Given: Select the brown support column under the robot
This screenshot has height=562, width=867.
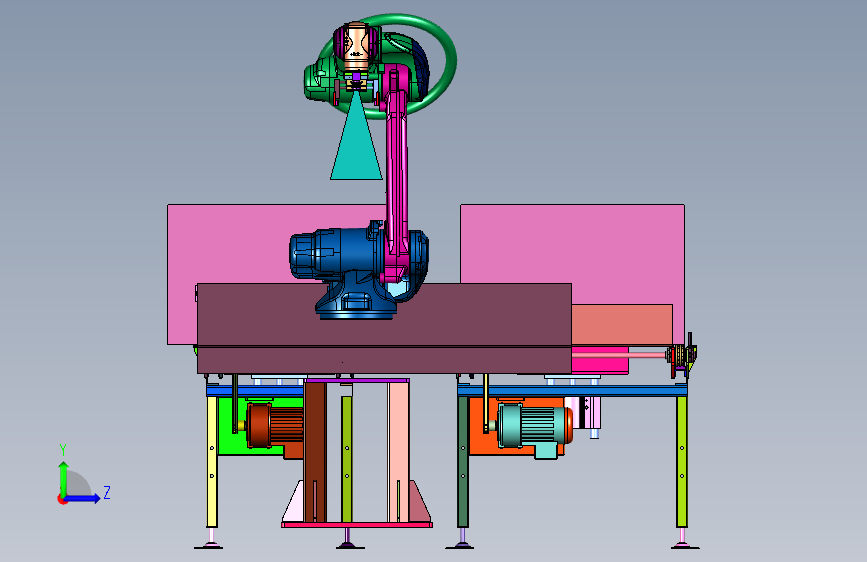Looking at the screenshot, I should pos(315,451).
